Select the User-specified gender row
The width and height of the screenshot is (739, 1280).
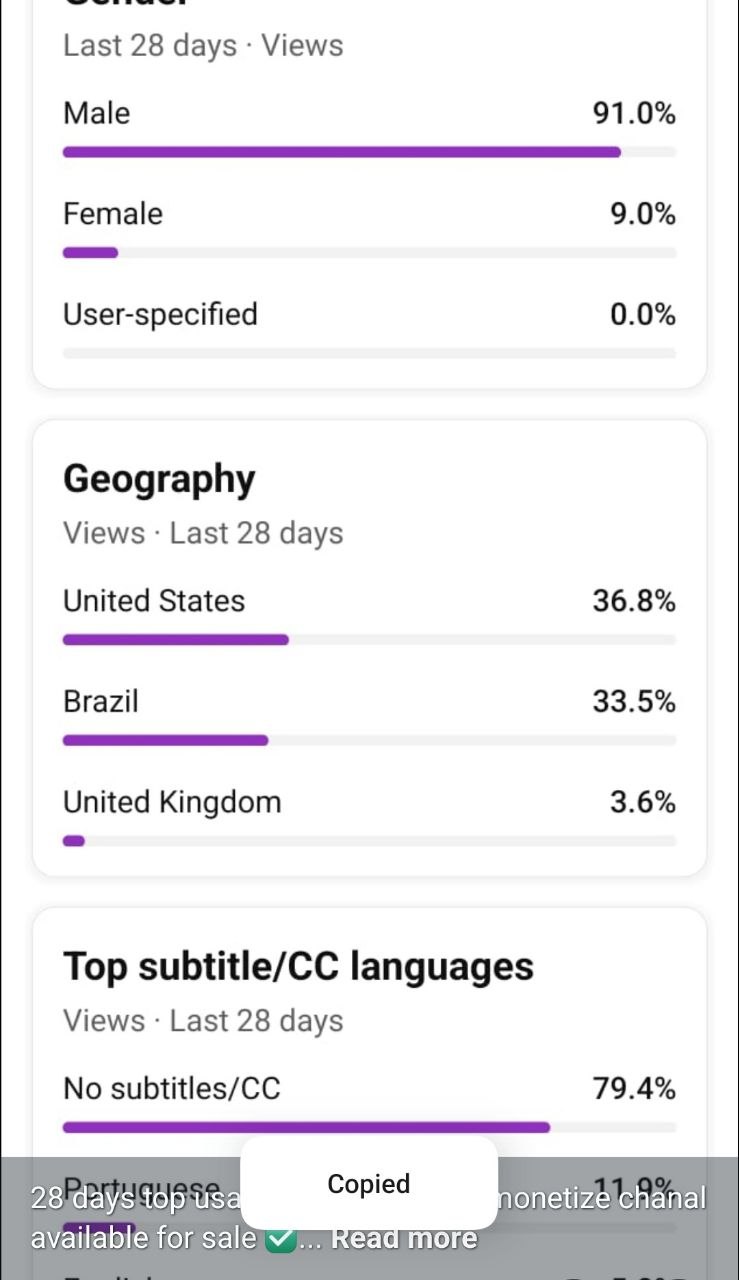click(x=369, y=315)
